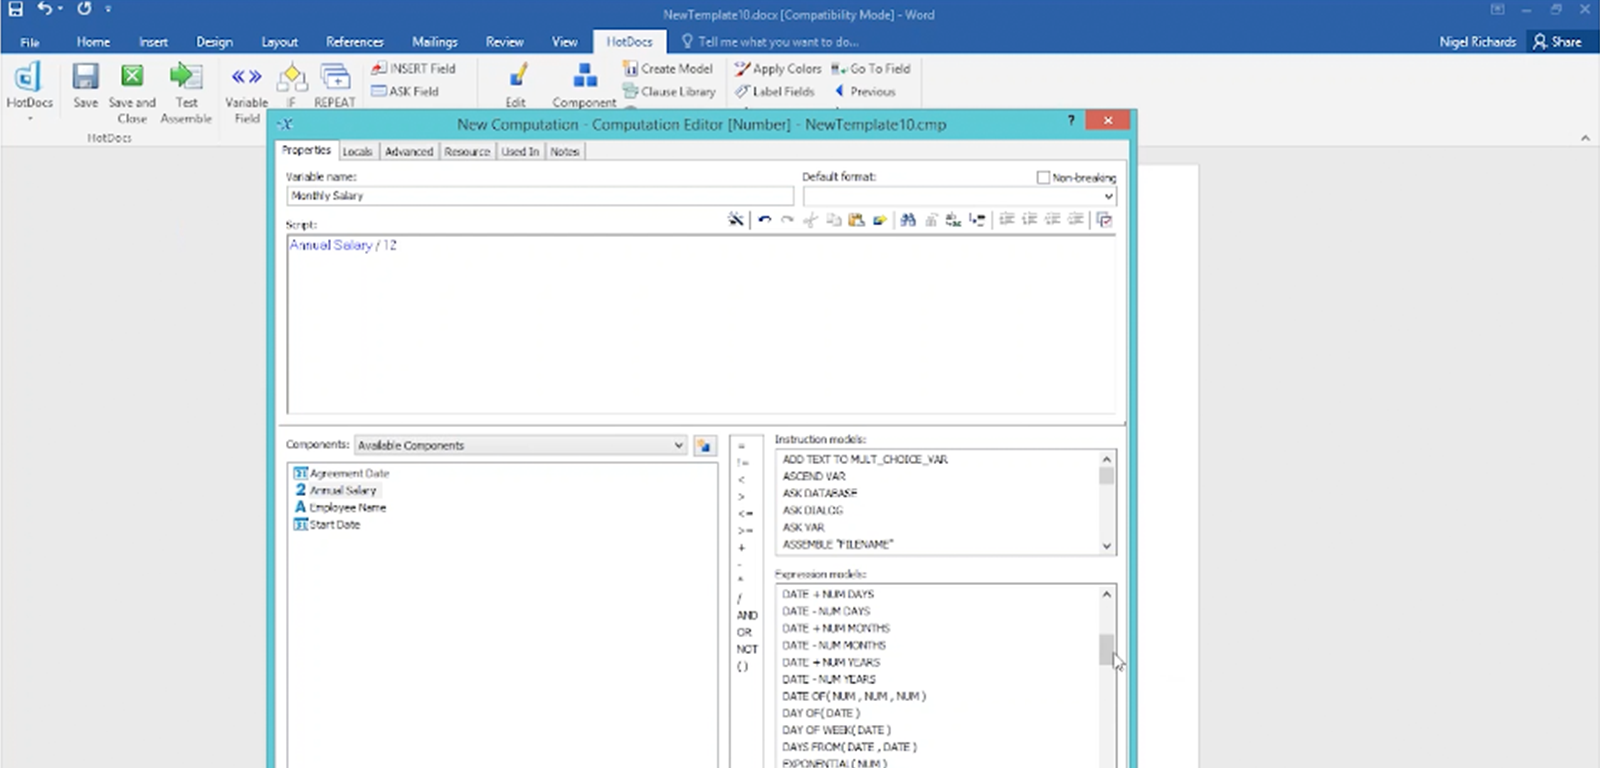Open the Clause Library
Image resolution: width=1600 pixels, height=768 pixels.
(x=669, y=91)
